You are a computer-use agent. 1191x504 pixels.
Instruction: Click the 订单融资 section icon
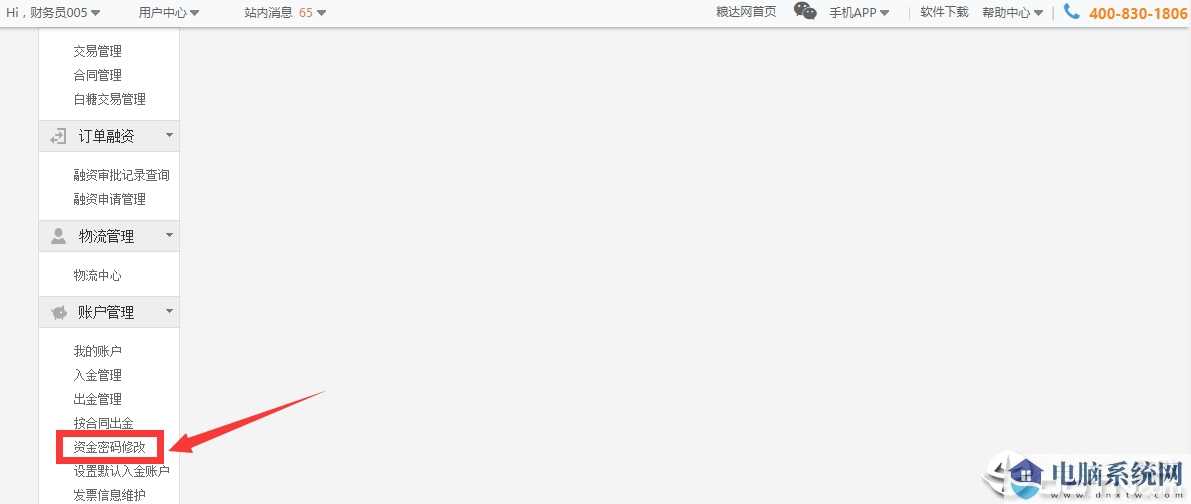point(58,137)
